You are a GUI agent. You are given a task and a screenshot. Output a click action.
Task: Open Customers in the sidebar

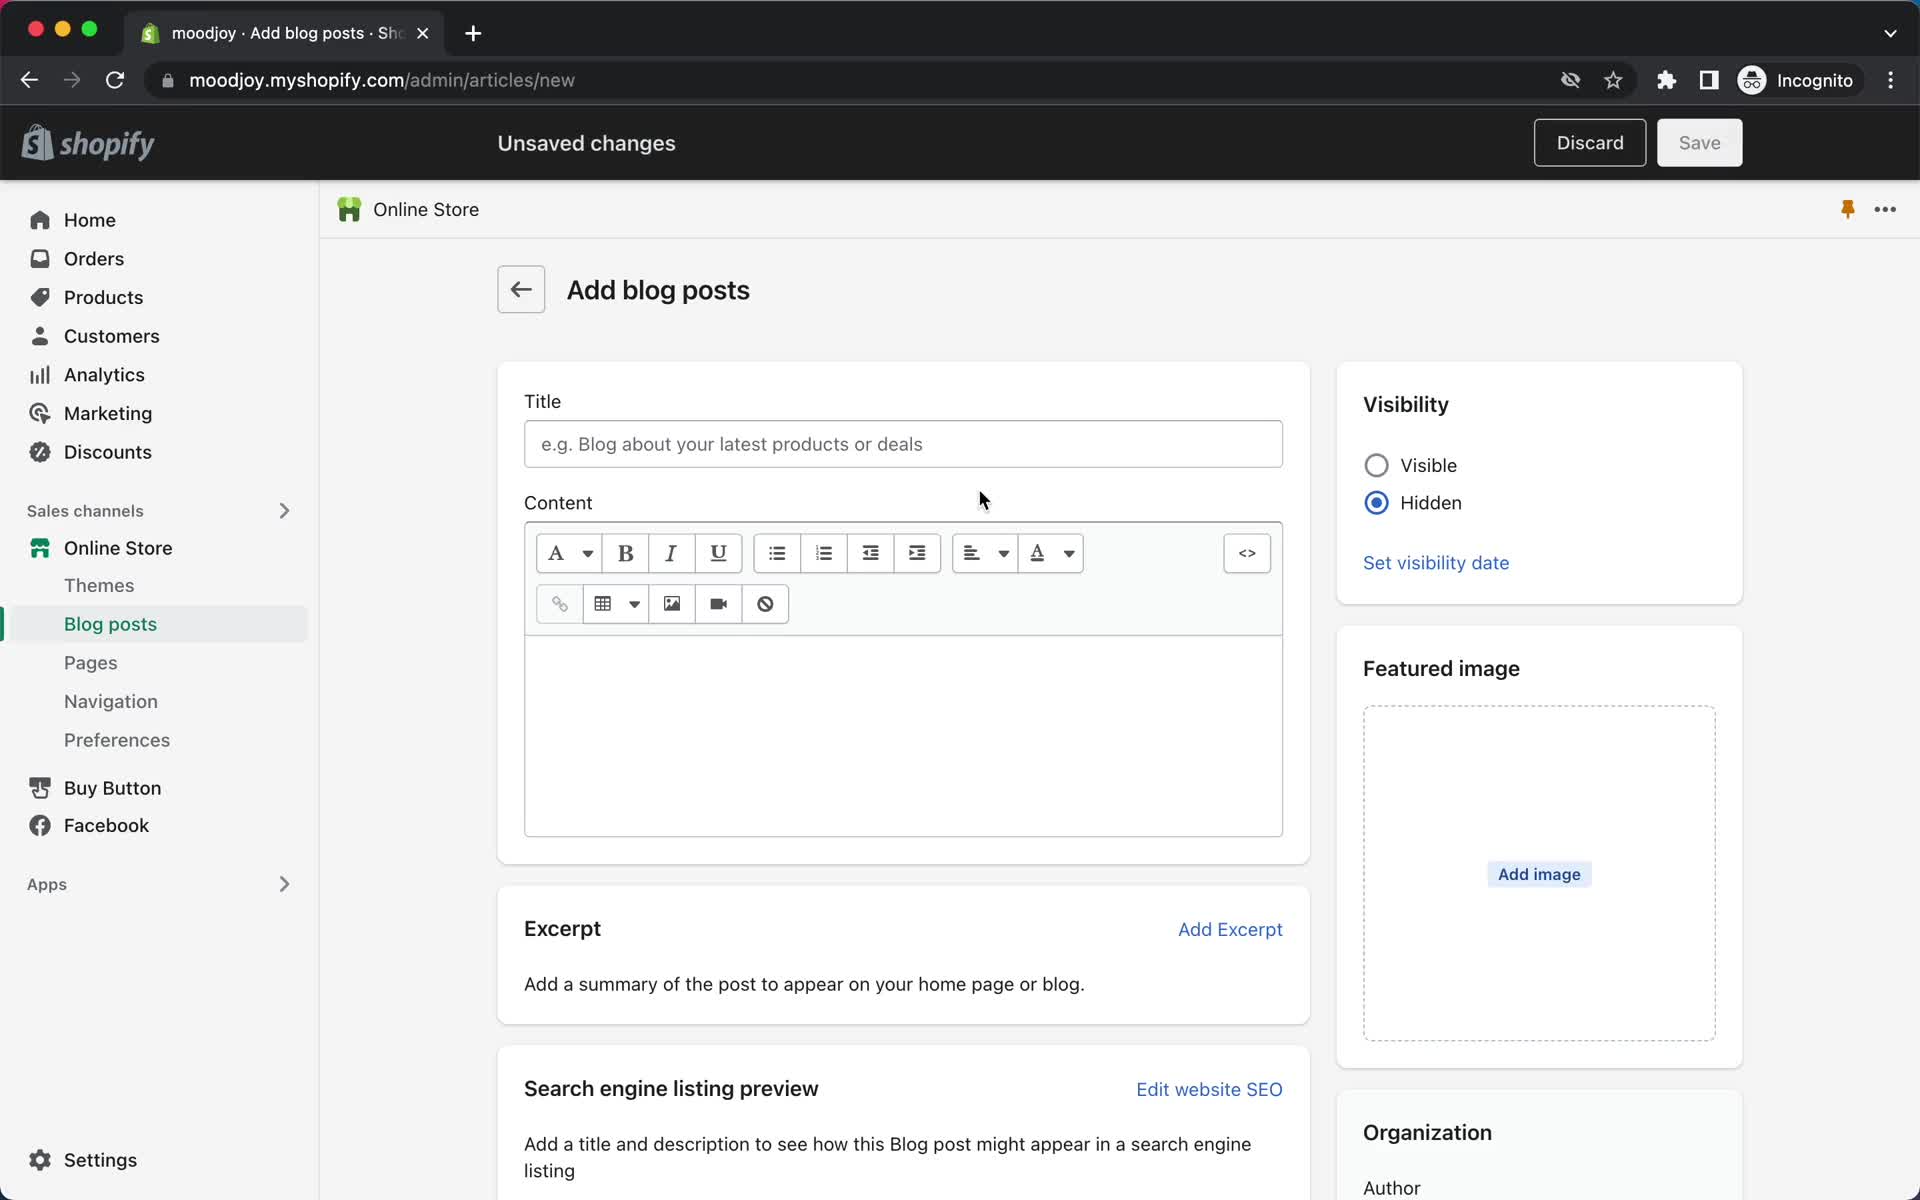pyautogui.click(x=111, y=336)
